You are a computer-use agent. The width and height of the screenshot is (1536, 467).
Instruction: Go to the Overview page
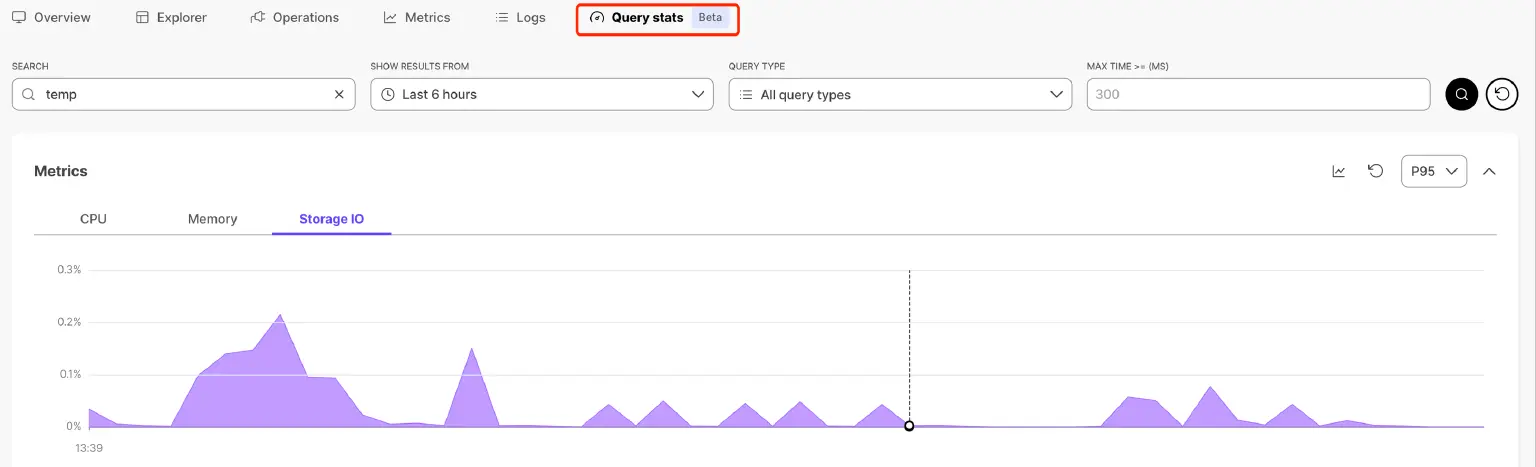coord(51,17)
